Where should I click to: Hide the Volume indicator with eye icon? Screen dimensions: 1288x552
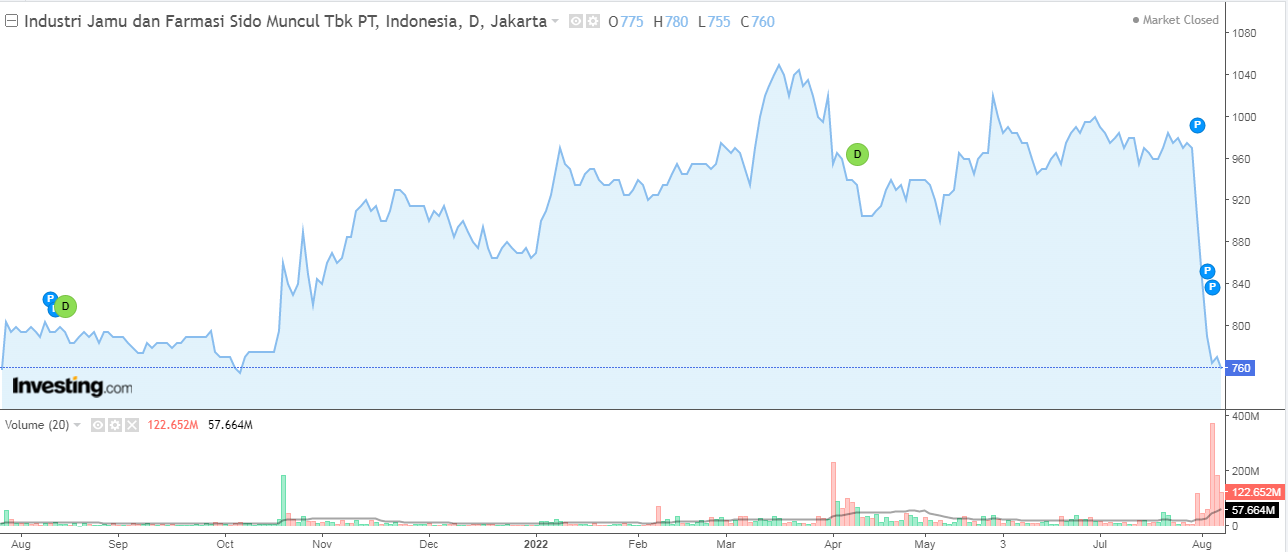[98, 425]
